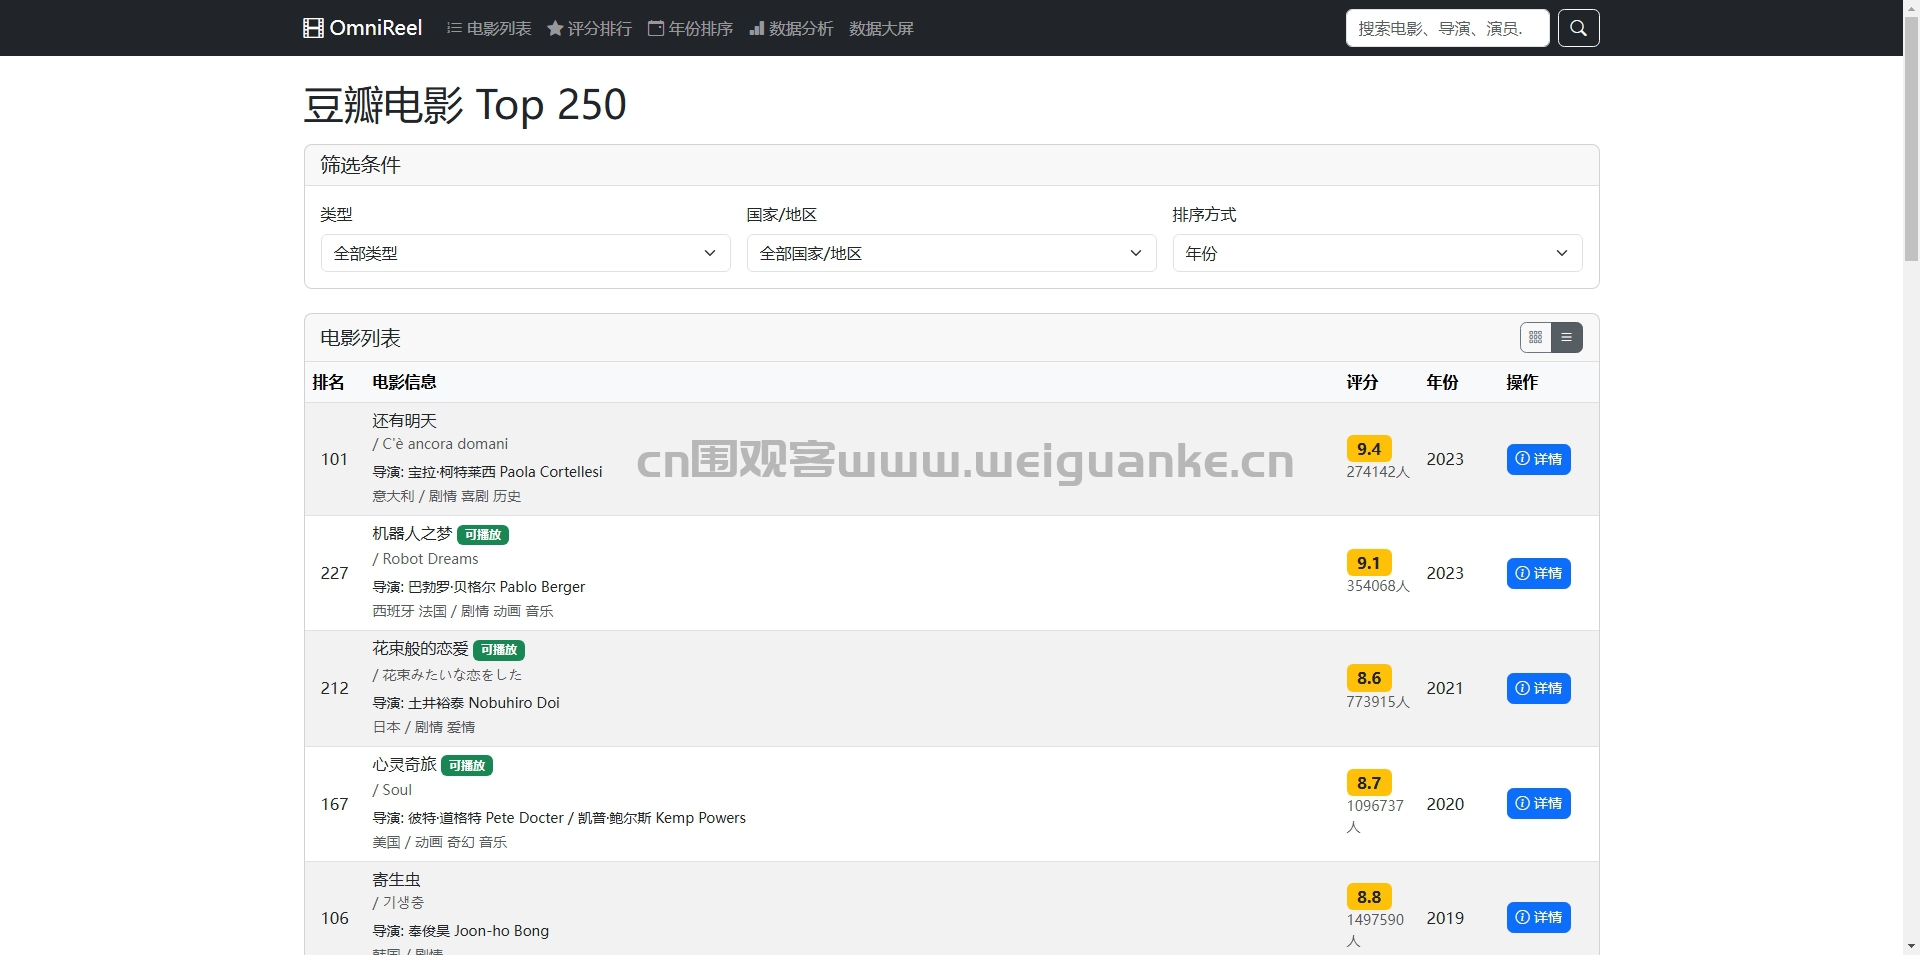Click the OmniReel brand link
Screen dimensions: 1920x955
pos(363,28)
